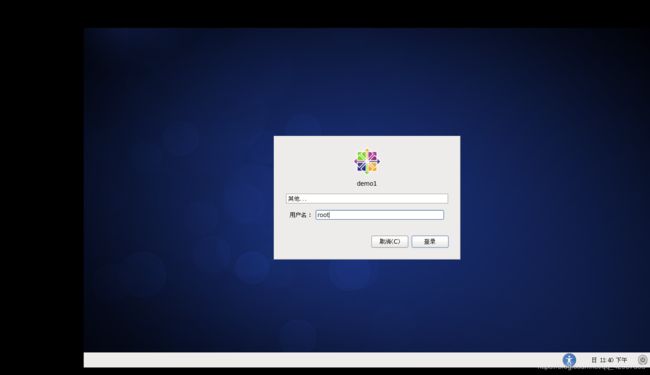Click the 取消(C) cancel button
This screenshot has height=375, width=650.
point(390,242)
